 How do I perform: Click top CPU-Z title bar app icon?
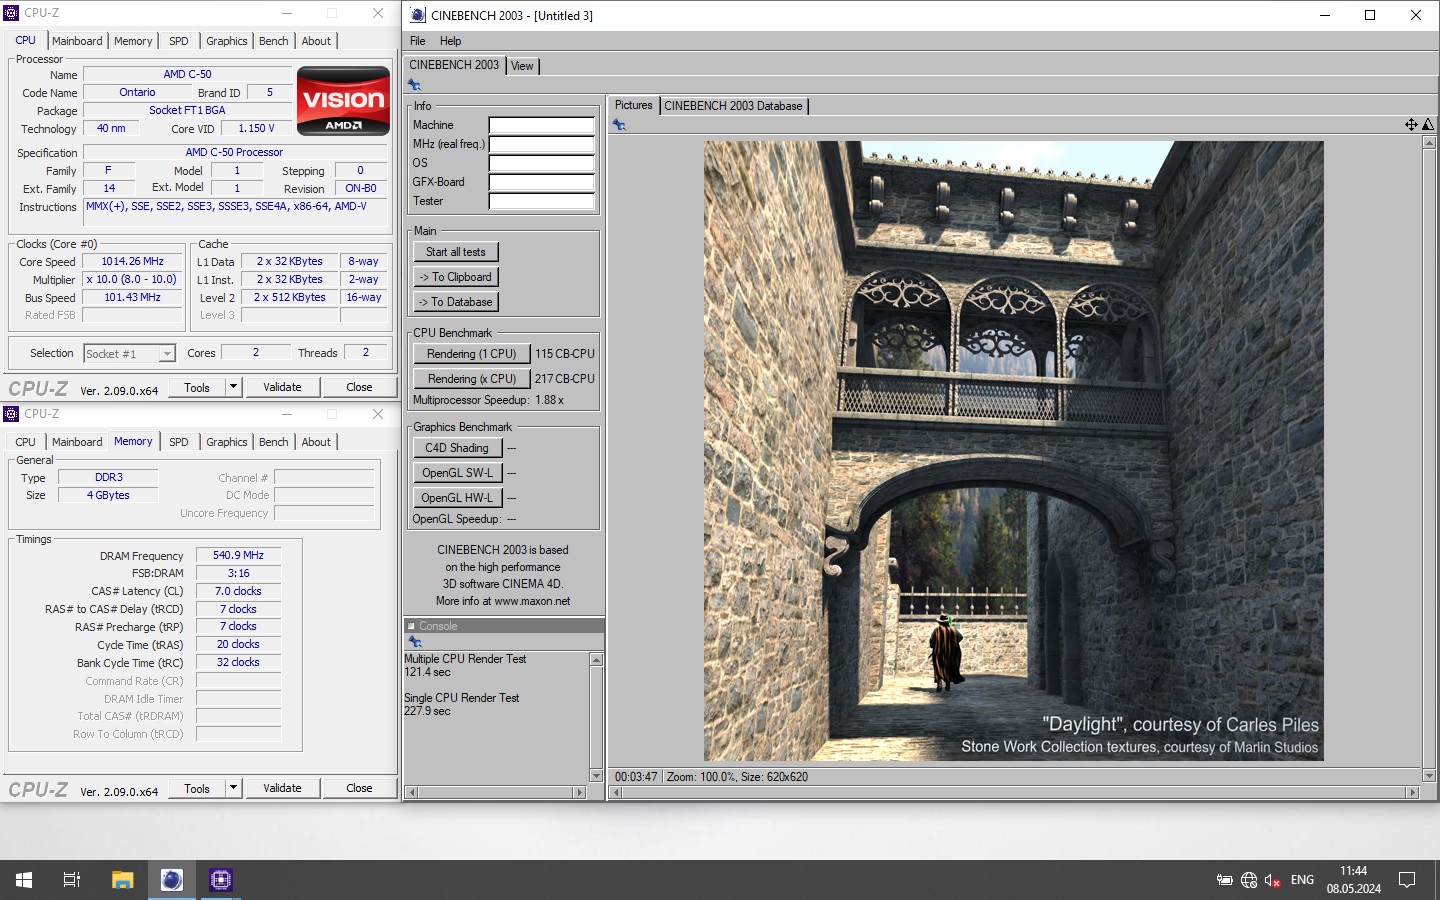[12, 13]
